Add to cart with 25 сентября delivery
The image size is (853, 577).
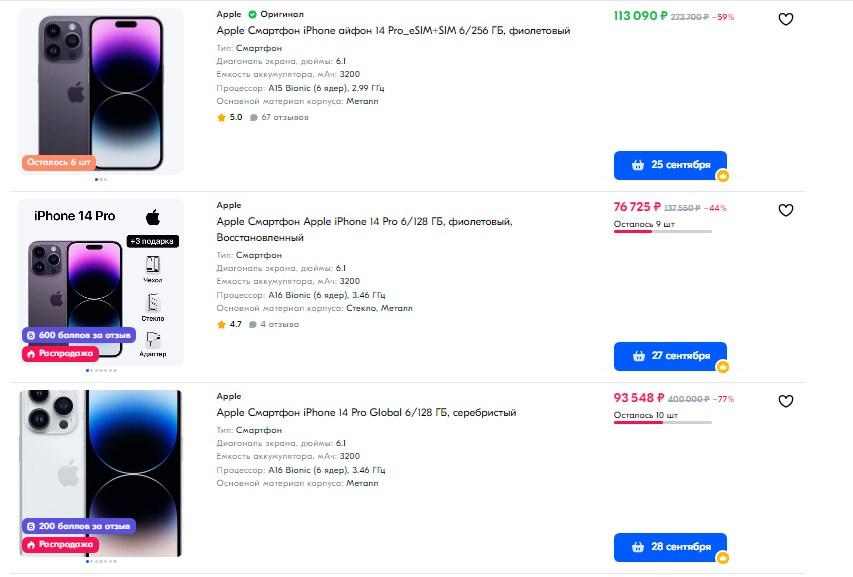coord(670,165)
